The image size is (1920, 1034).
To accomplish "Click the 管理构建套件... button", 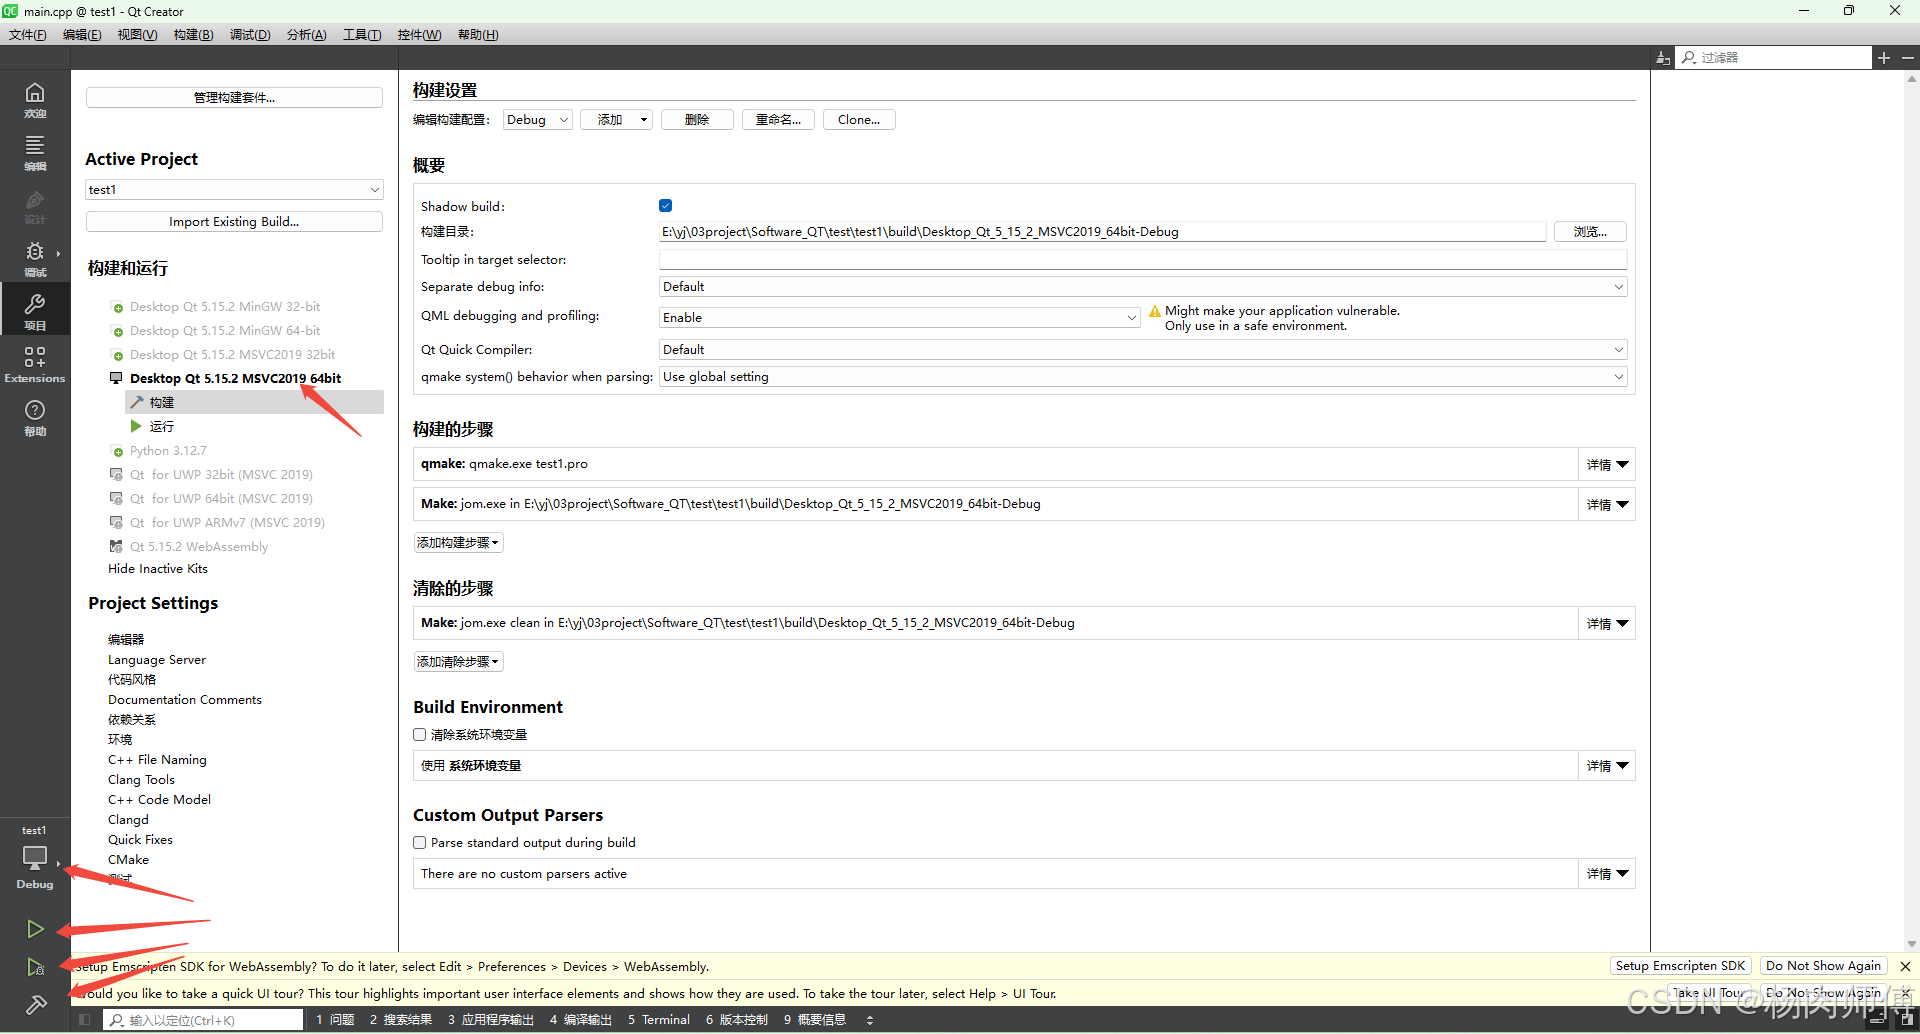I will [234, 97].
